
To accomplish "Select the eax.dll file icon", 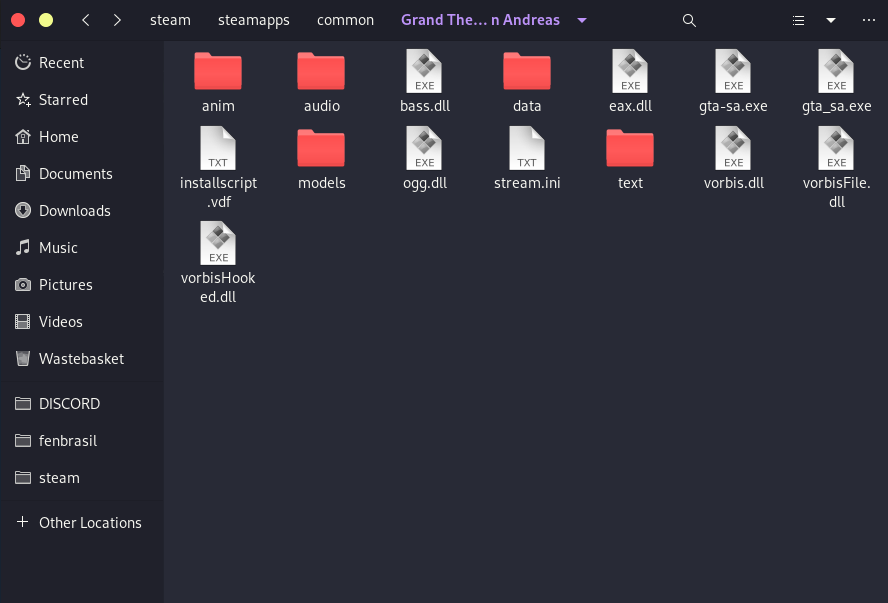I will [630, 71].
